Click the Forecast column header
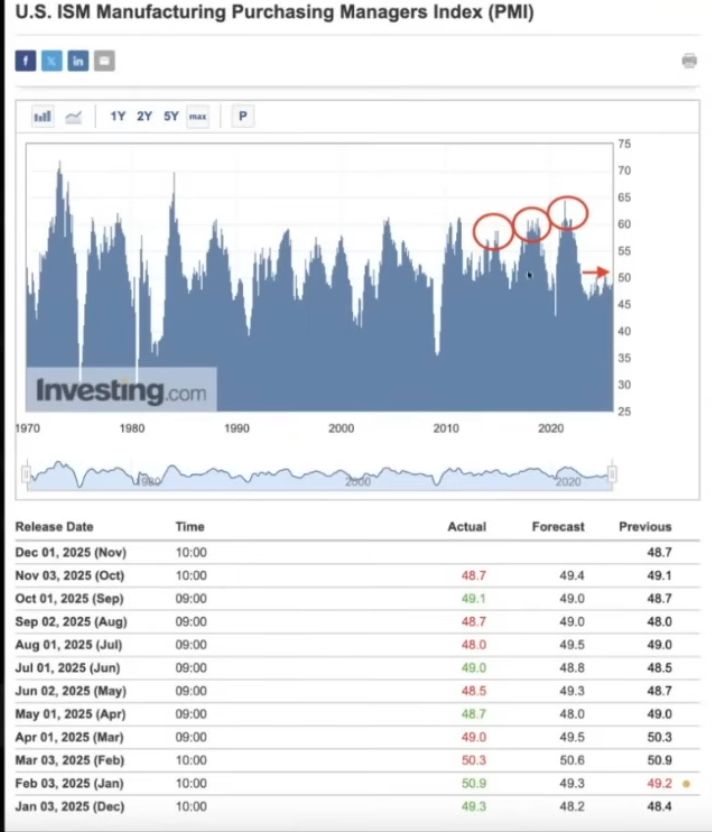This screenshot has width=712, height=832. click(x=558, y=527)
